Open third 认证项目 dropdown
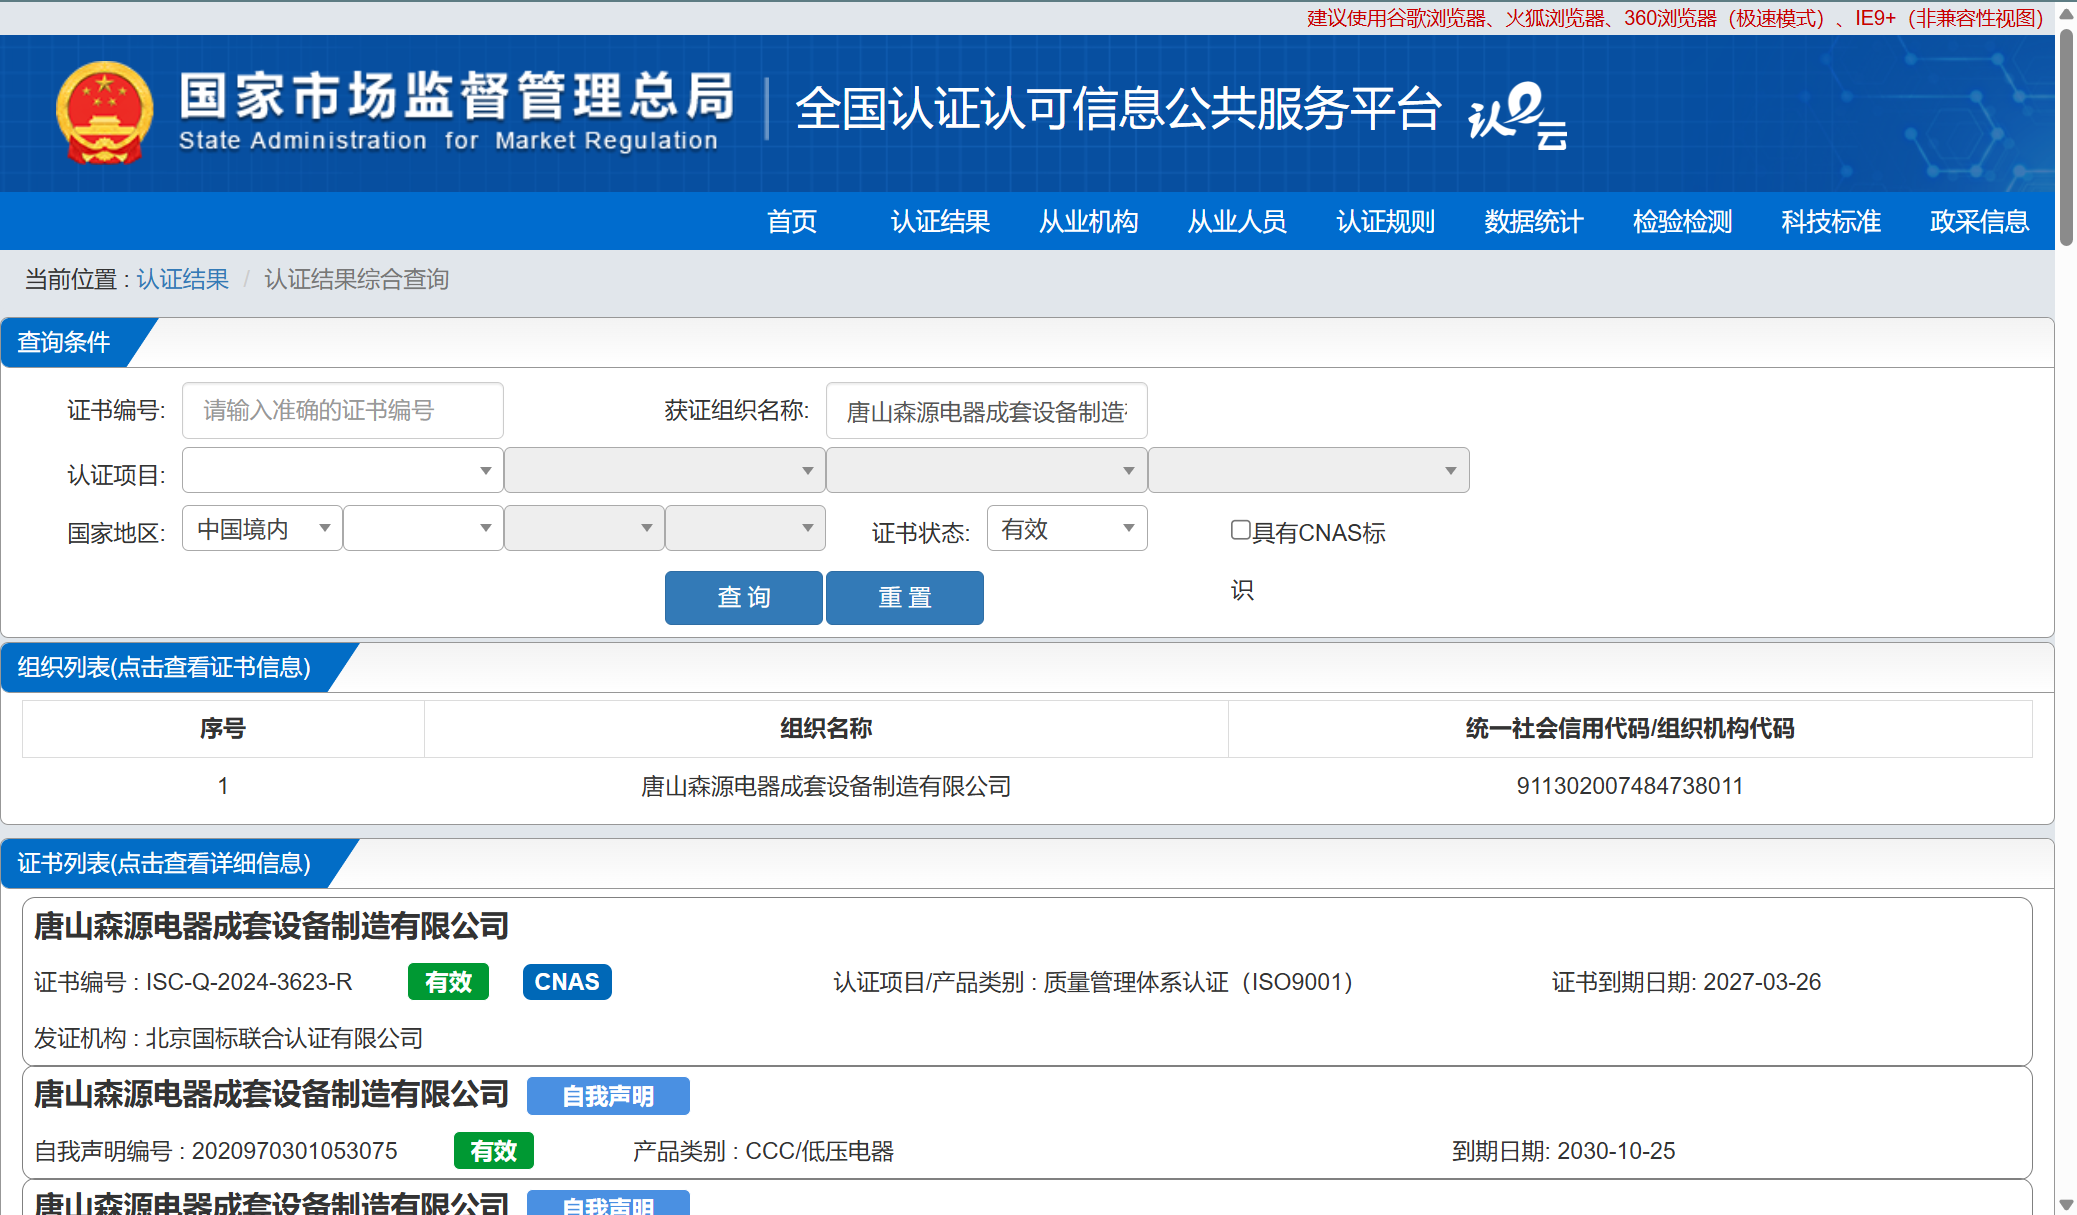This screenshot has width=2077, height=1215. [986, 470]
